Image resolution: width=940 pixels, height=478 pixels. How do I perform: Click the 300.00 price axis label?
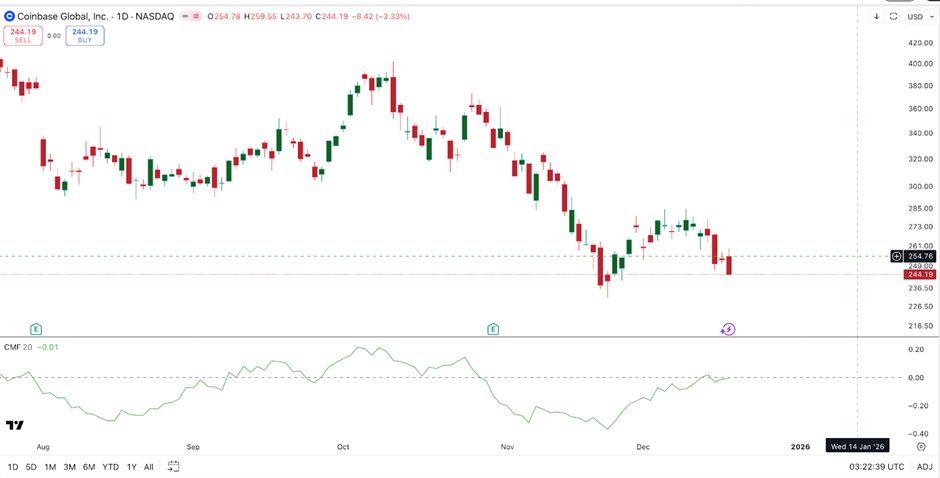tap(921, 187)
